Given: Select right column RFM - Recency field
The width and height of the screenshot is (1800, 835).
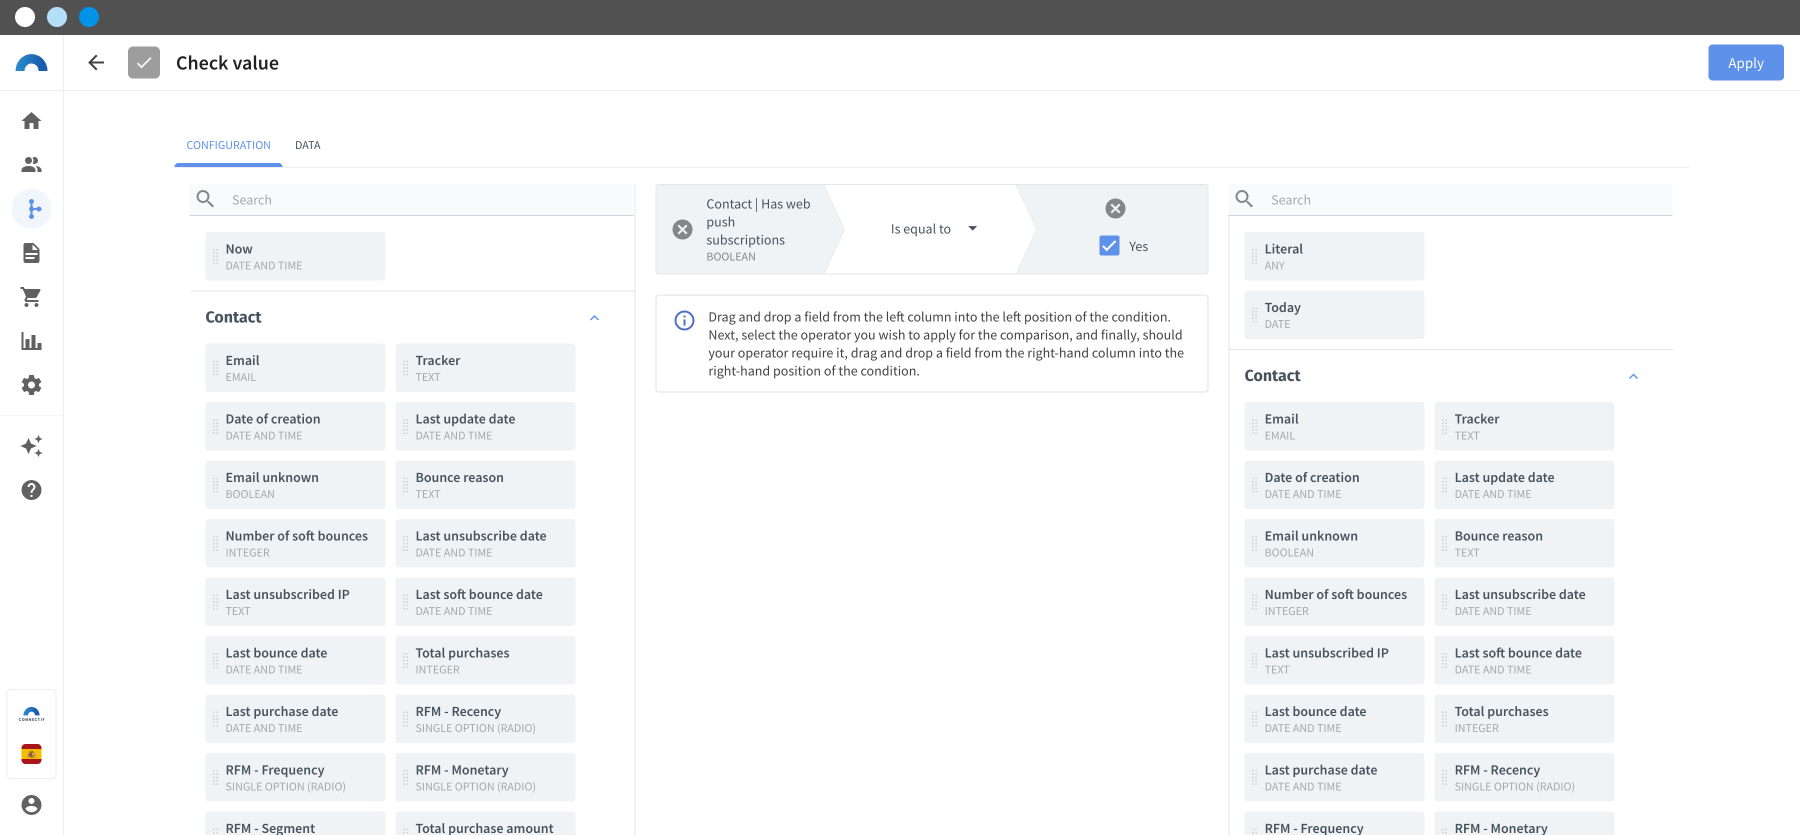Looking at the screenshot, I should pyautogui.click(x=1524, y=777).
